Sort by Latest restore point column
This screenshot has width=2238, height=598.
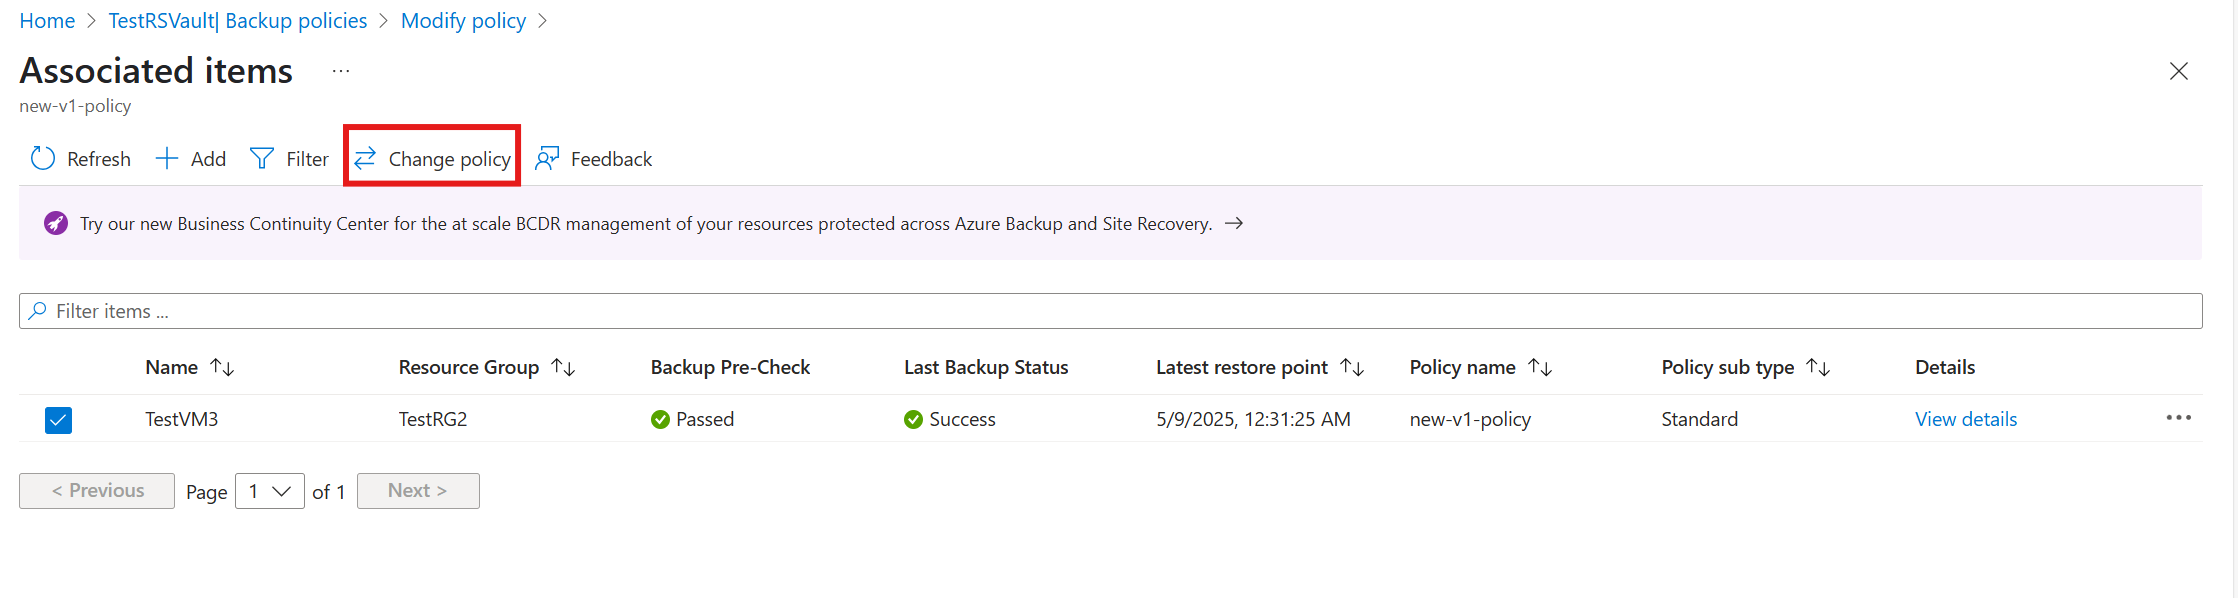[1352, 368]
